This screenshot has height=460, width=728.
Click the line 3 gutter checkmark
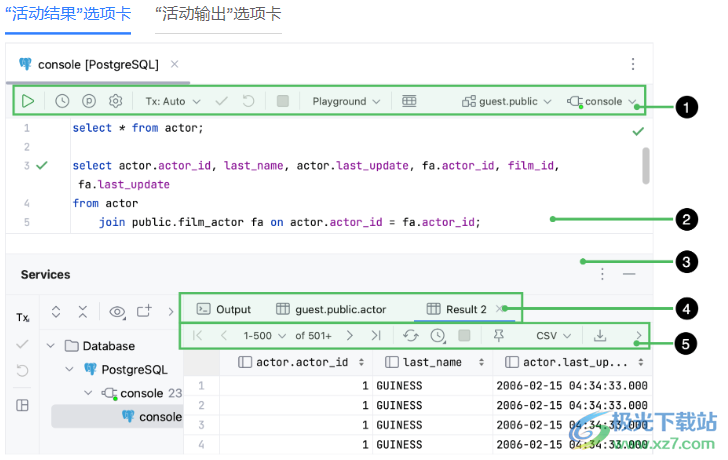42,165
